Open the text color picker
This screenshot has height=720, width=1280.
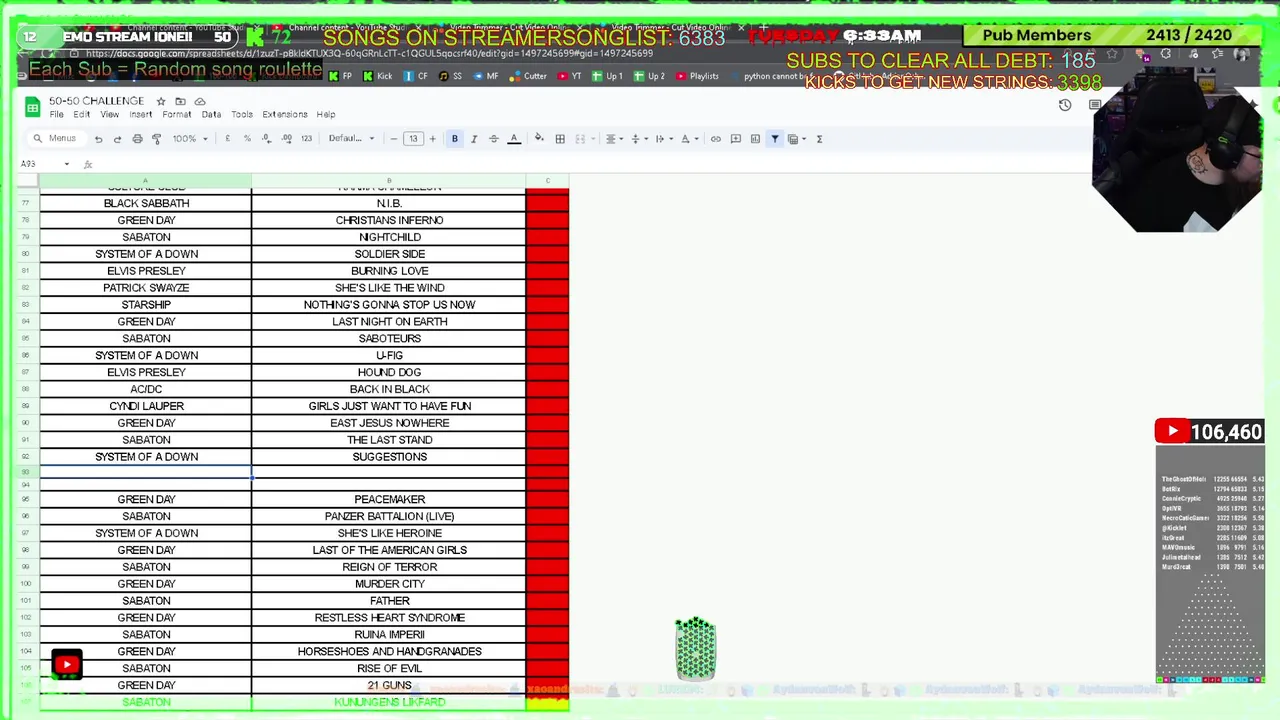point(514,139)
